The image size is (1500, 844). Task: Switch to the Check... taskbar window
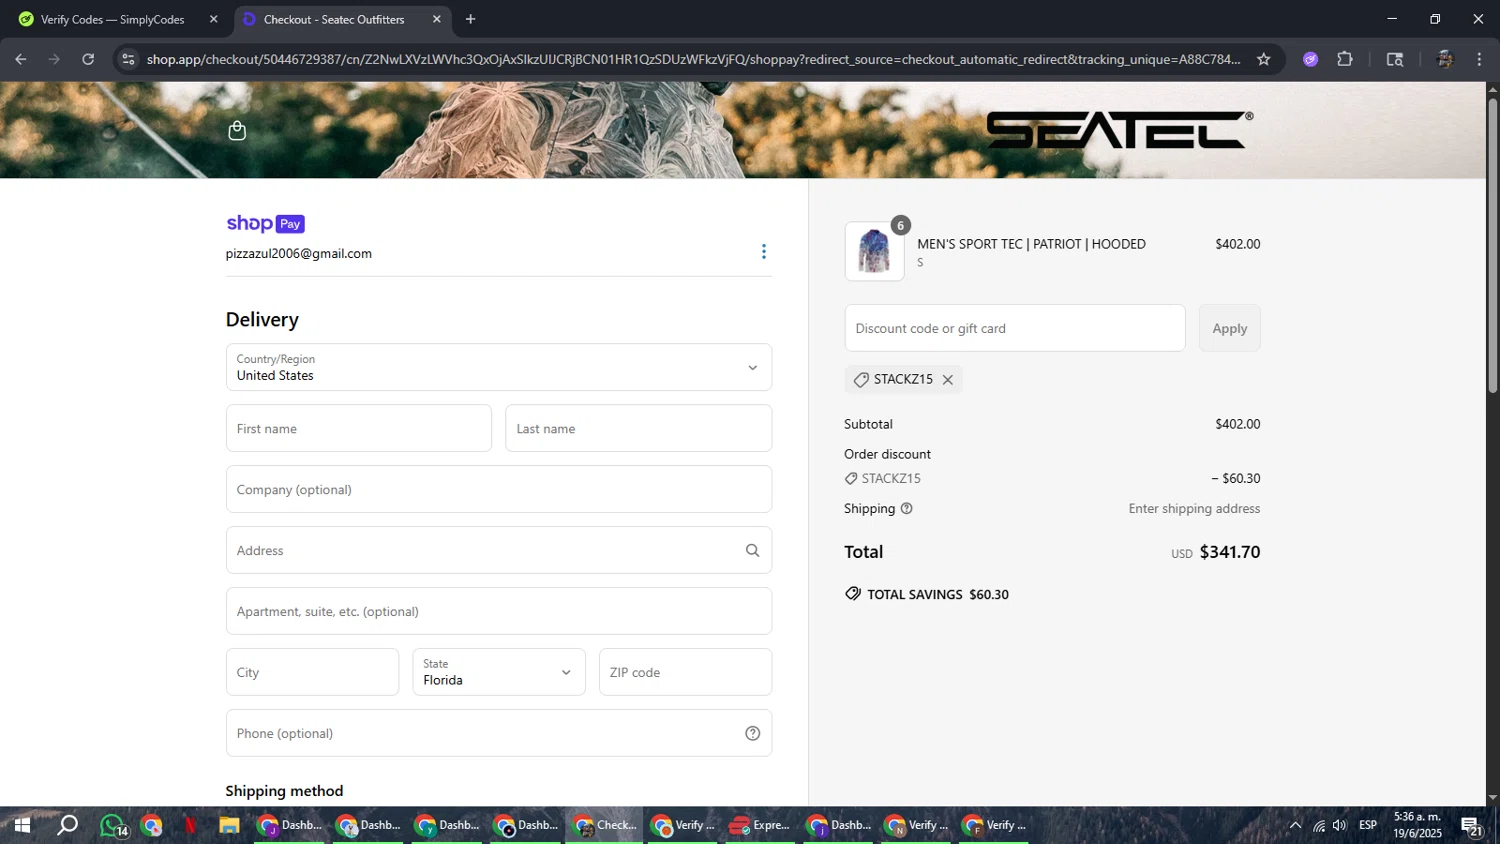[604, 825]
